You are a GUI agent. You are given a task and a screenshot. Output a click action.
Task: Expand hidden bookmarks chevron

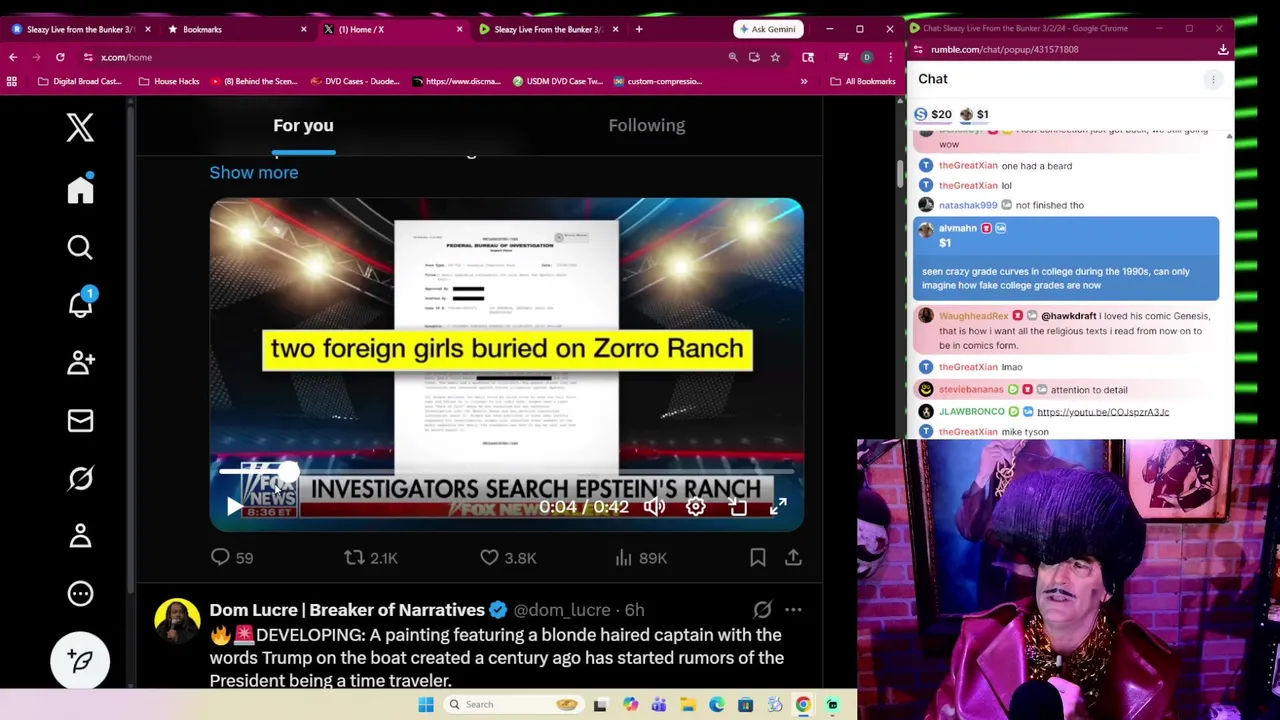tap(804, 81)
